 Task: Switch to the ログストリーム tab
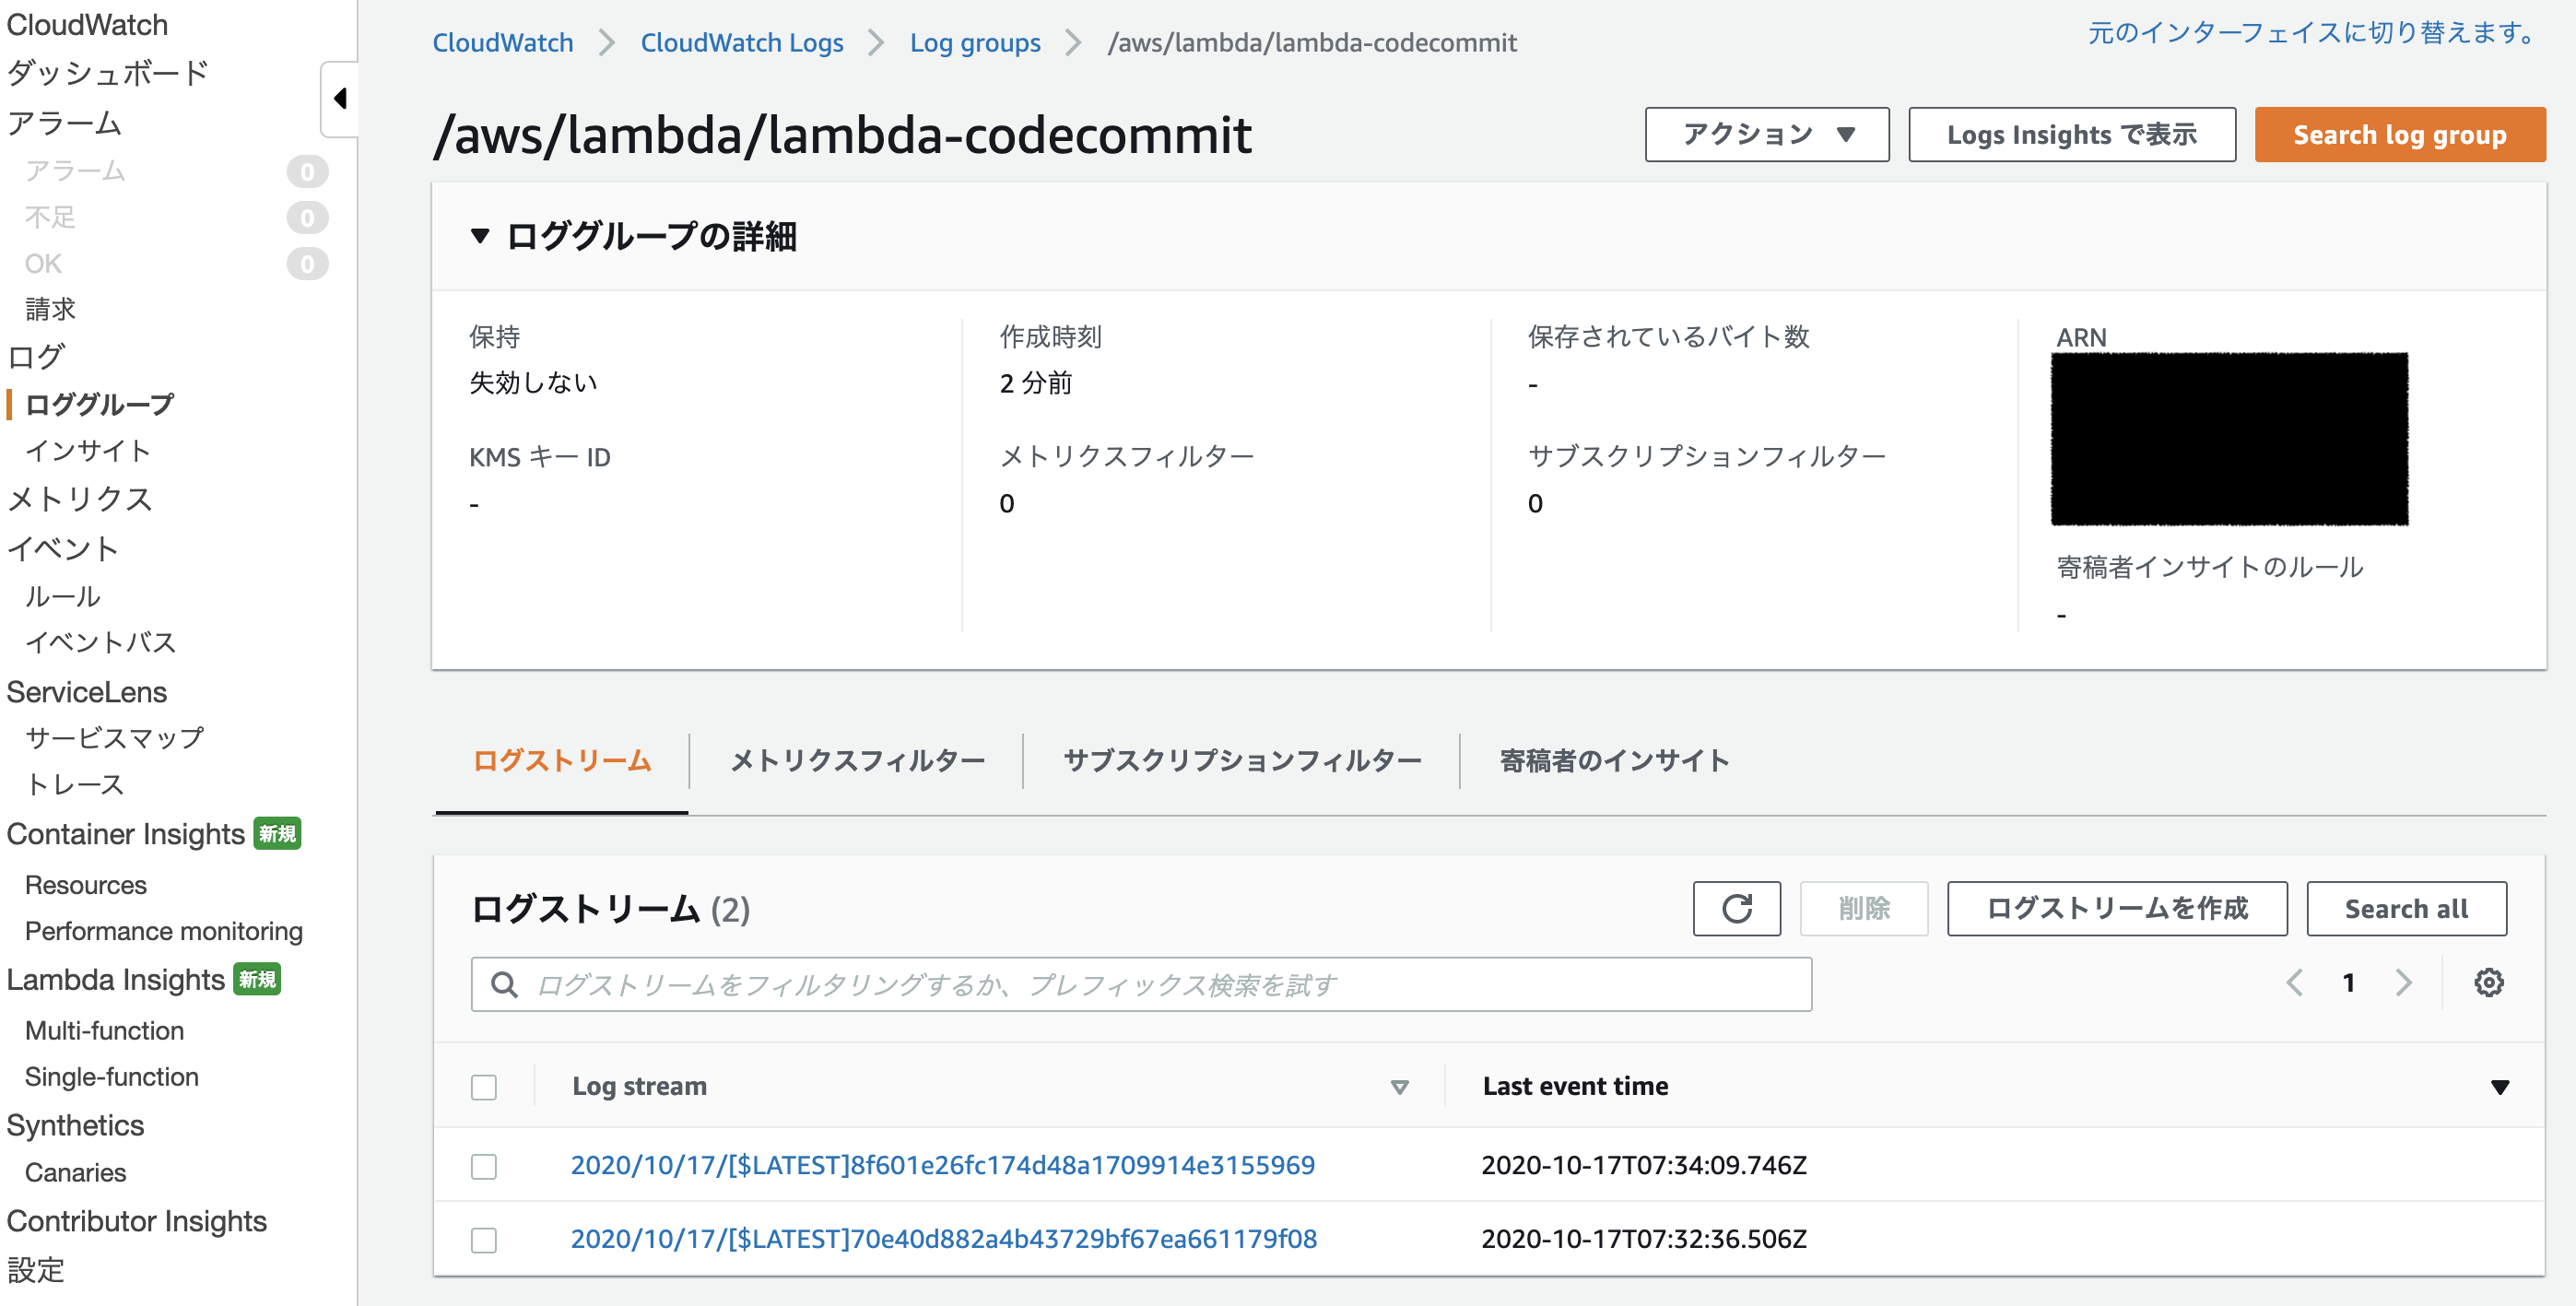pos(562,761)
